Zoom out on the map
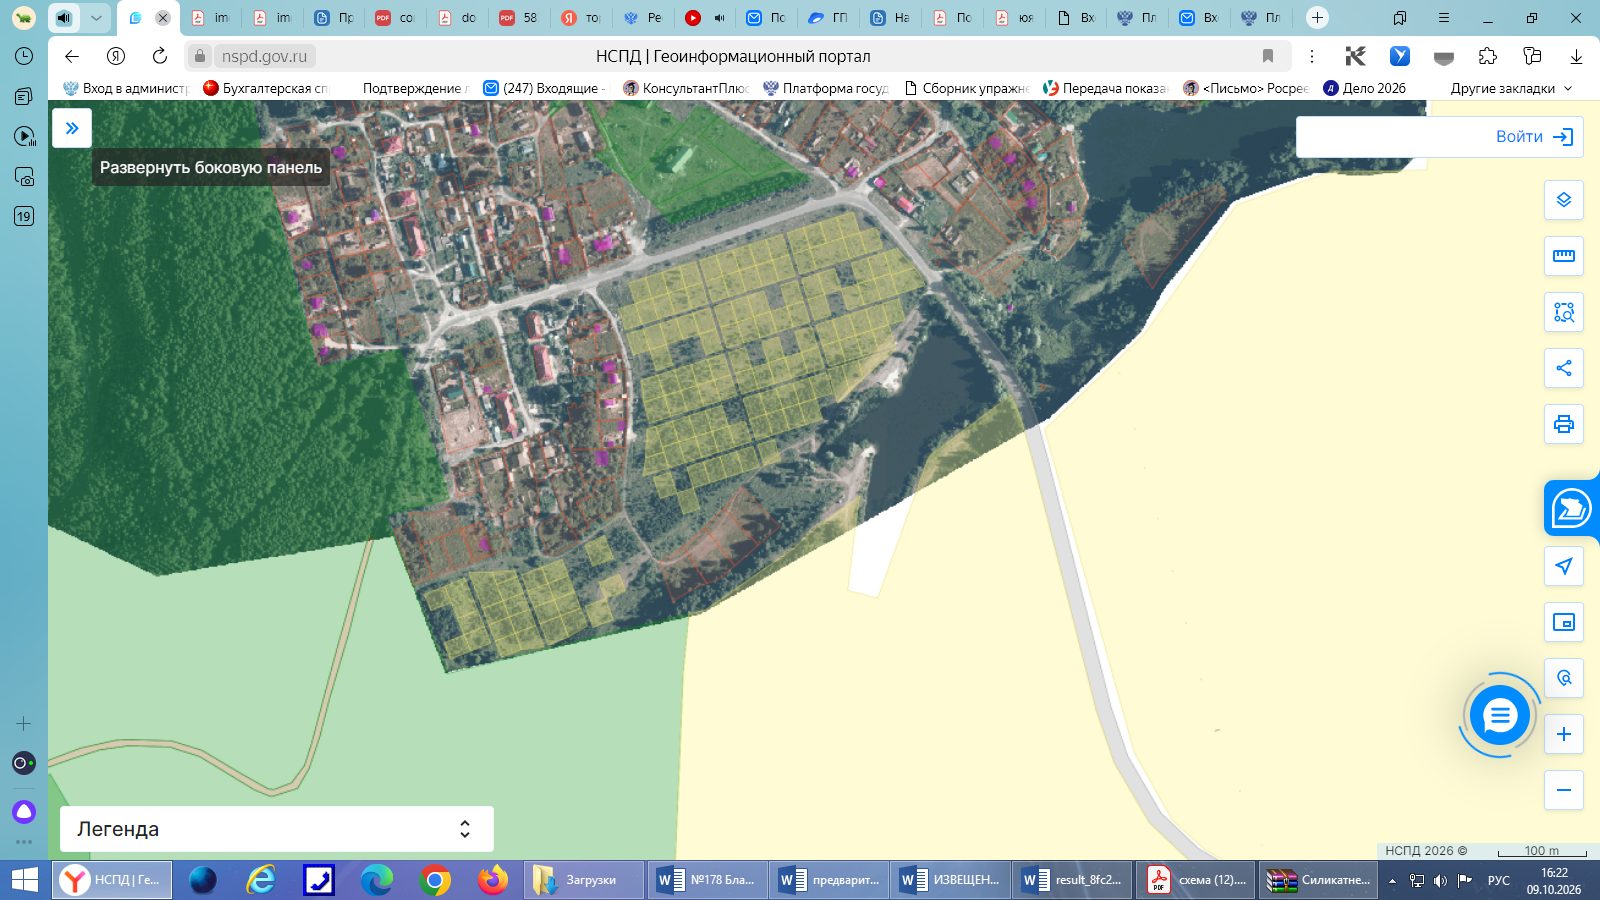1600x900 pixels. point(1564,790)
